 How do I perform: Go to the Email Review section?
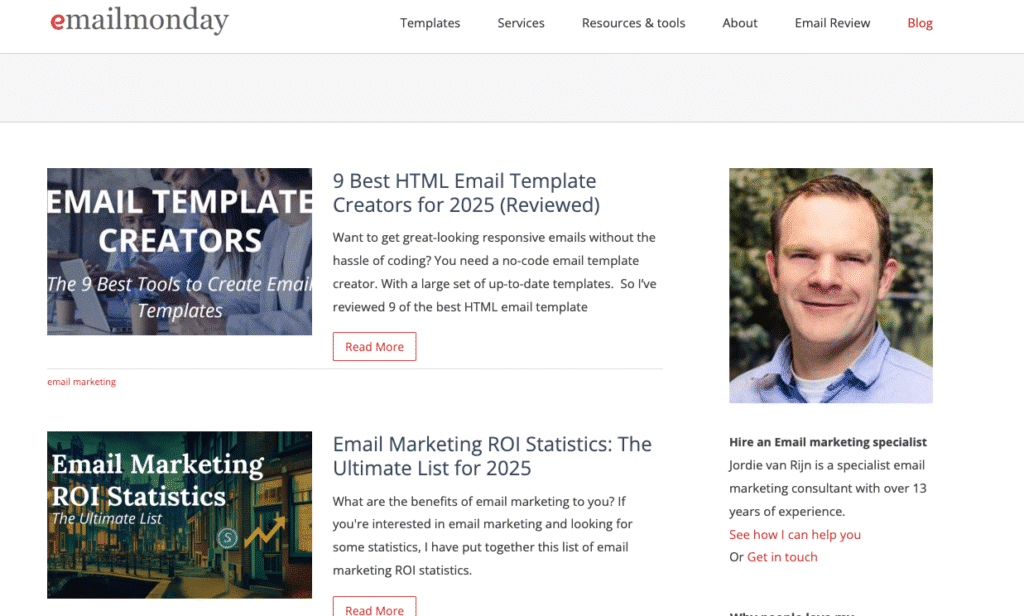tap(832, 22)
